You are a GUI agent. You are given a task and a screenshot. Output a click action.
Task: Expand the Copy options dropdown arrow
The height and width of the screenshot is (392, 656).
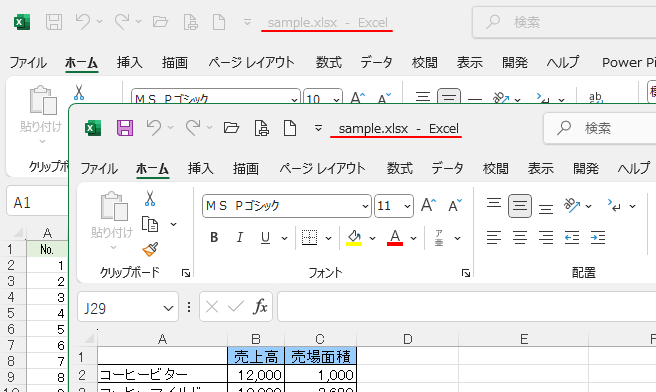point(173,225)
